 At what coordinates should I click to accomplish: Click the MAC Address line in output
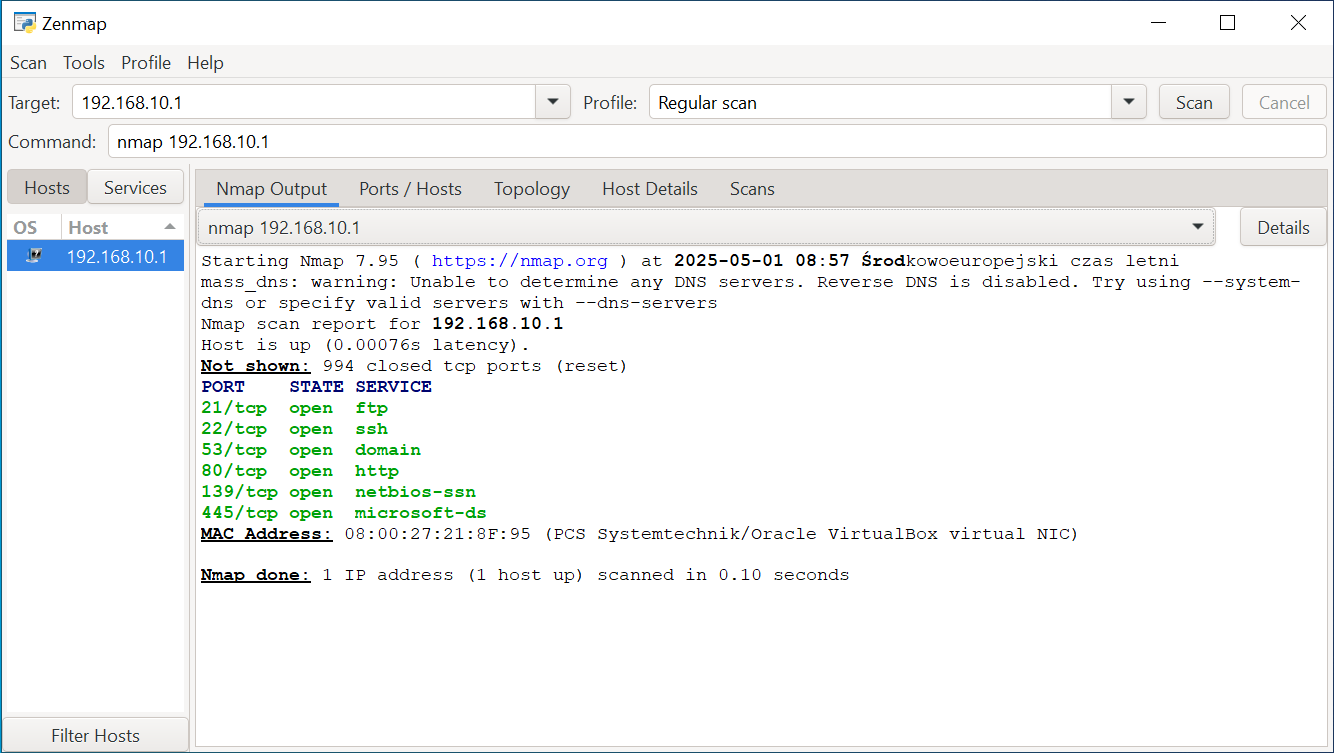coord(640,534)
